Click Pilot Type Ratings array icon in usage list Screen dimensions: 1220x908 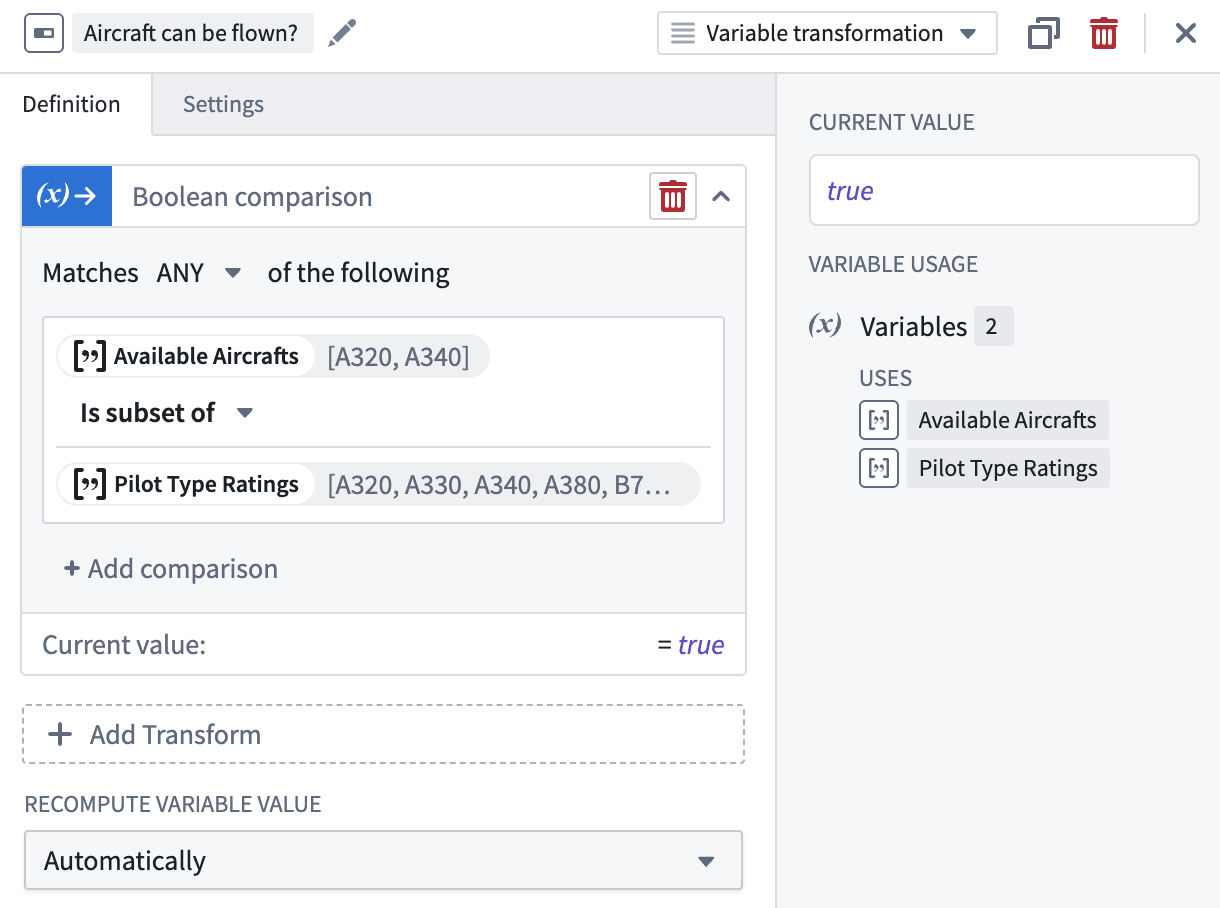click(x=878, y=468)
